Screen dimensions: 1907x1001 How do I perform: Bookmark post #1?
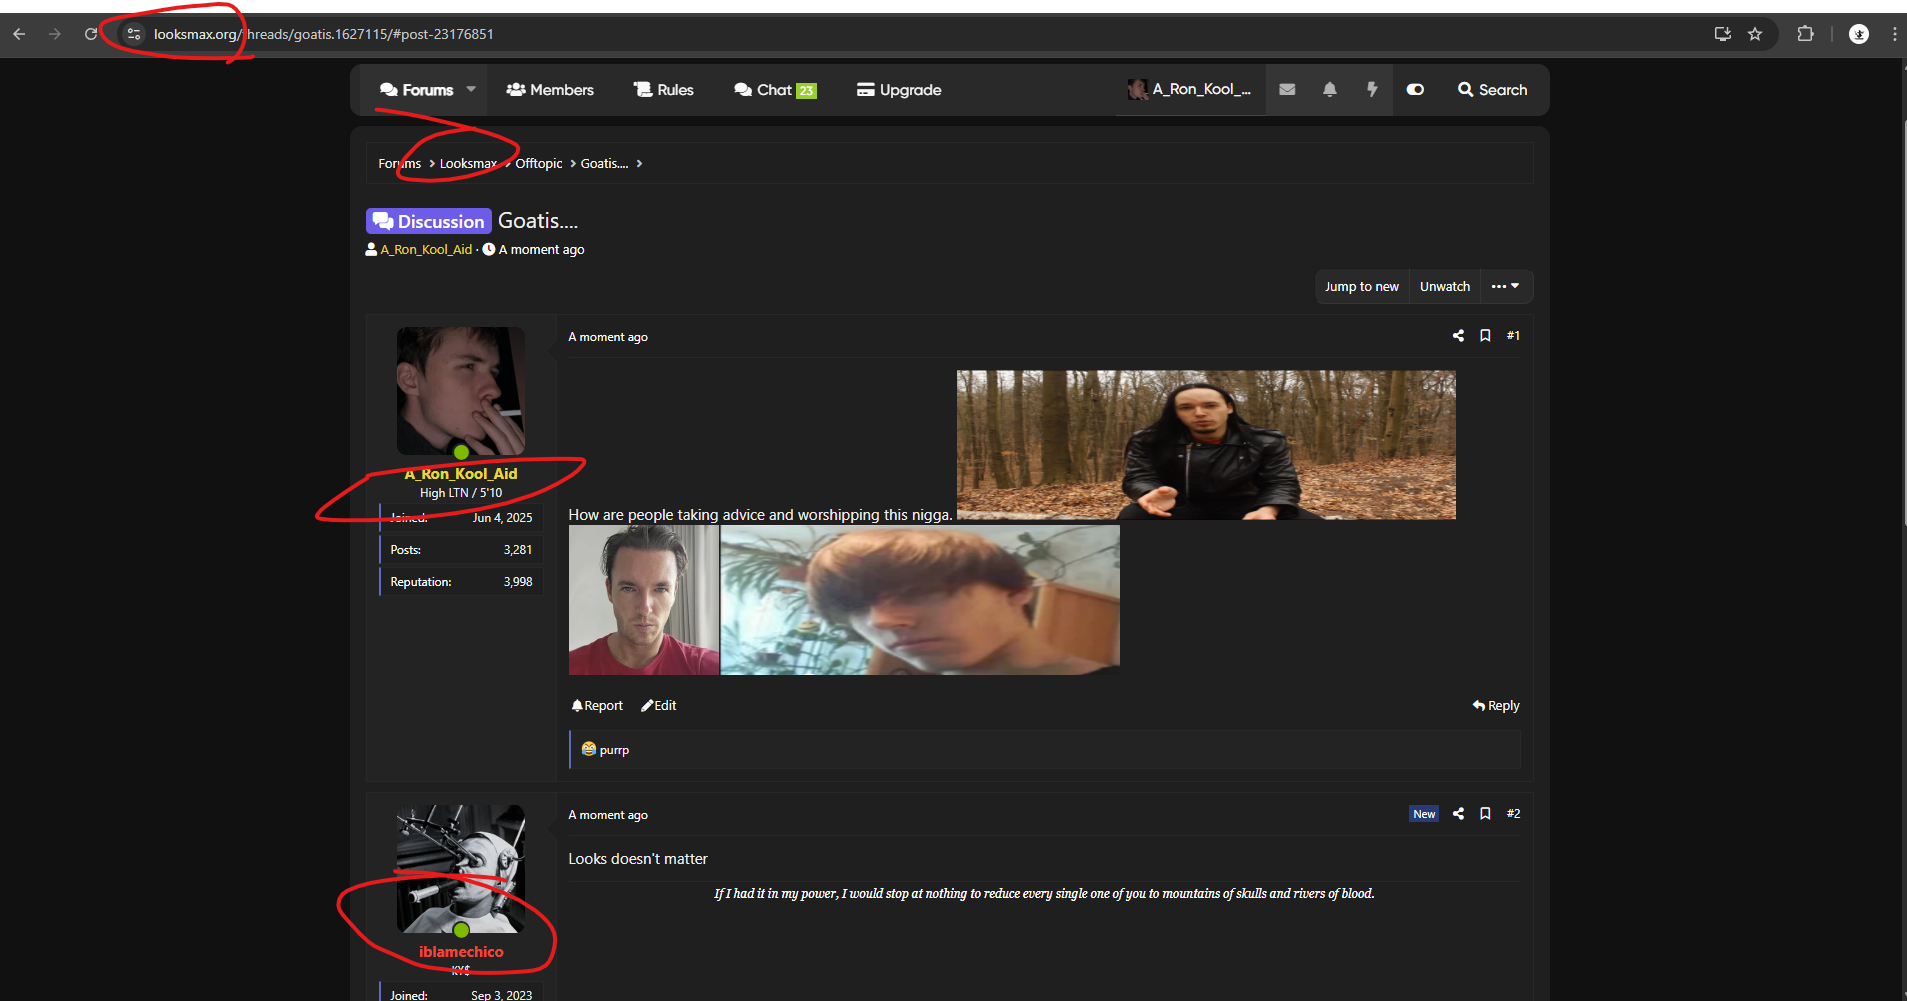click(1485, 336)
